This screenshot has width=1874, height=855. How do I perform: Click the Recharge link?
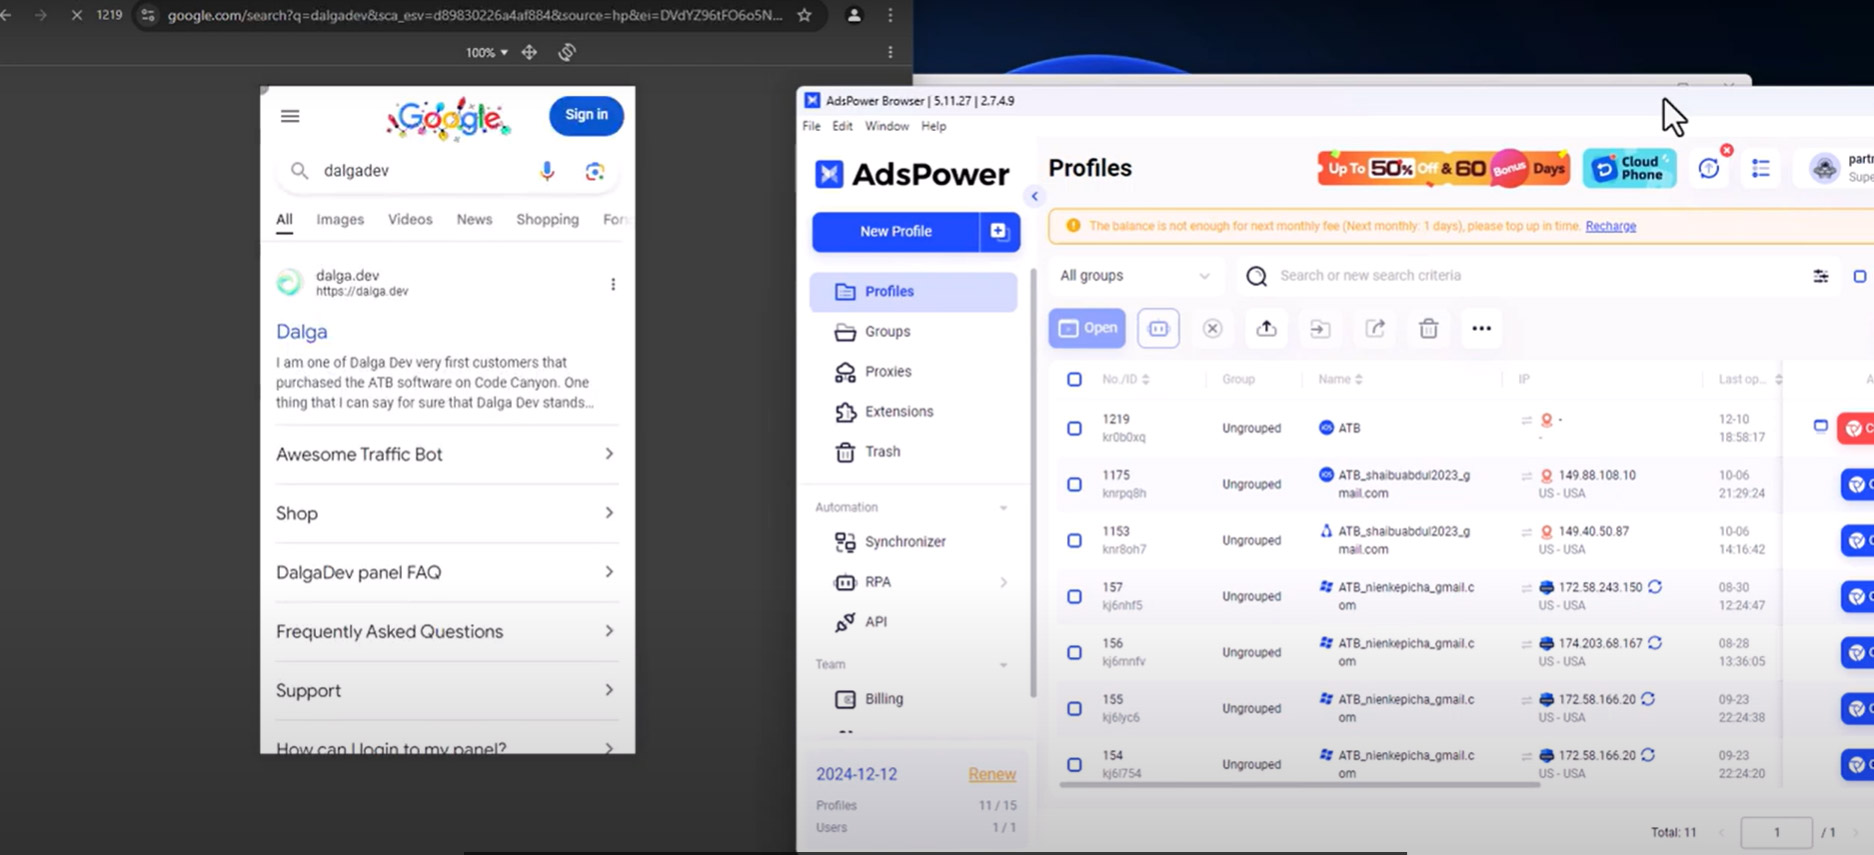pyautogui.click(x=1610, y=226)
